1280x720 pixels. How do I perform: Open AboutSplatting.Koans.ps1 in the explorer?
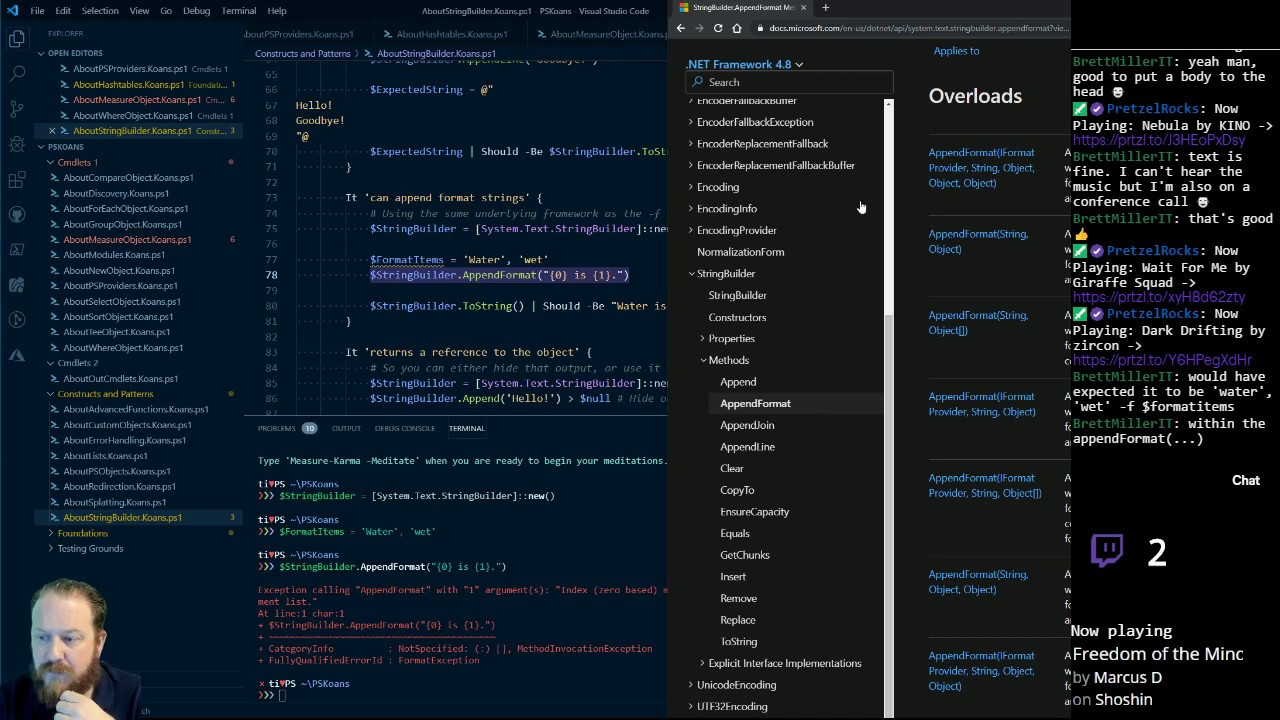(115, 502)
